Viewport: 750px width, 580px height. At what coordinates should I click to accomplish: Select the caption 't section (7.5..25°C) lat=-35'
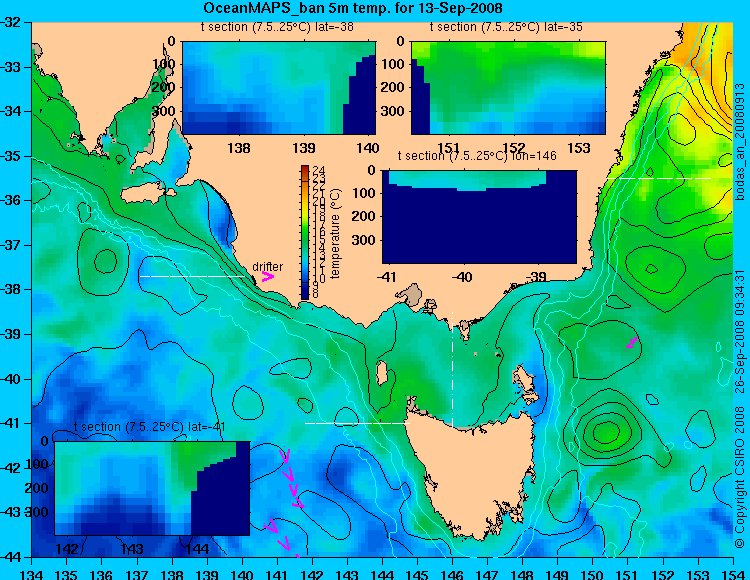pos(506,27)
